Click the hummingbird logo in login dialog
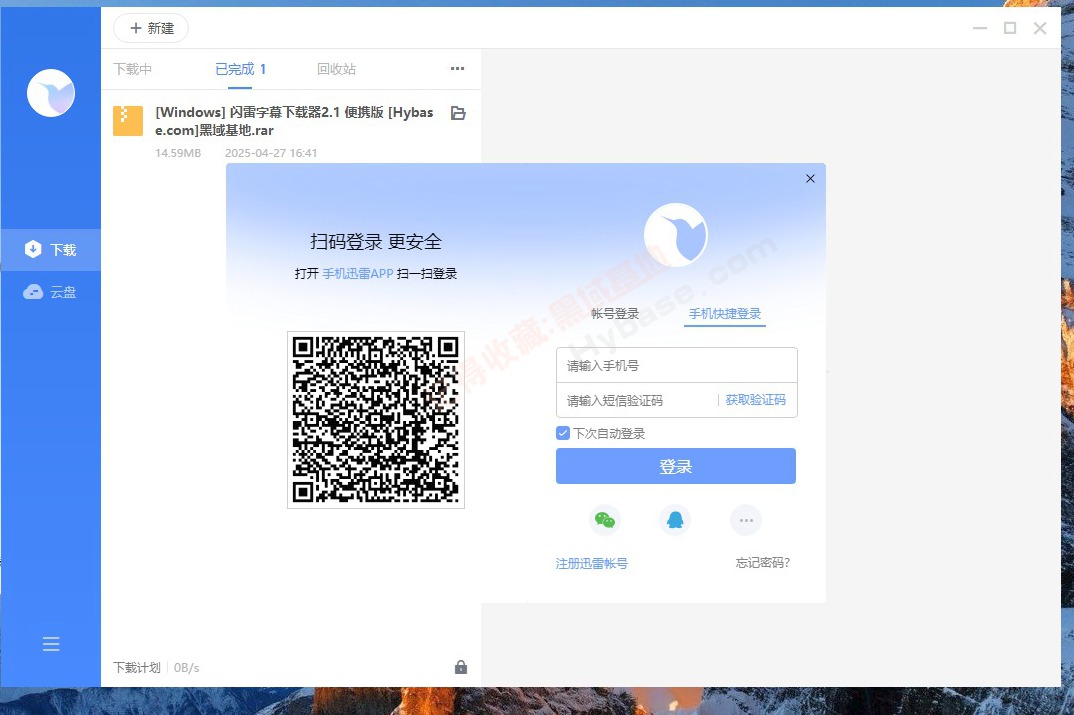1074x715 pixels. [675, 235]
